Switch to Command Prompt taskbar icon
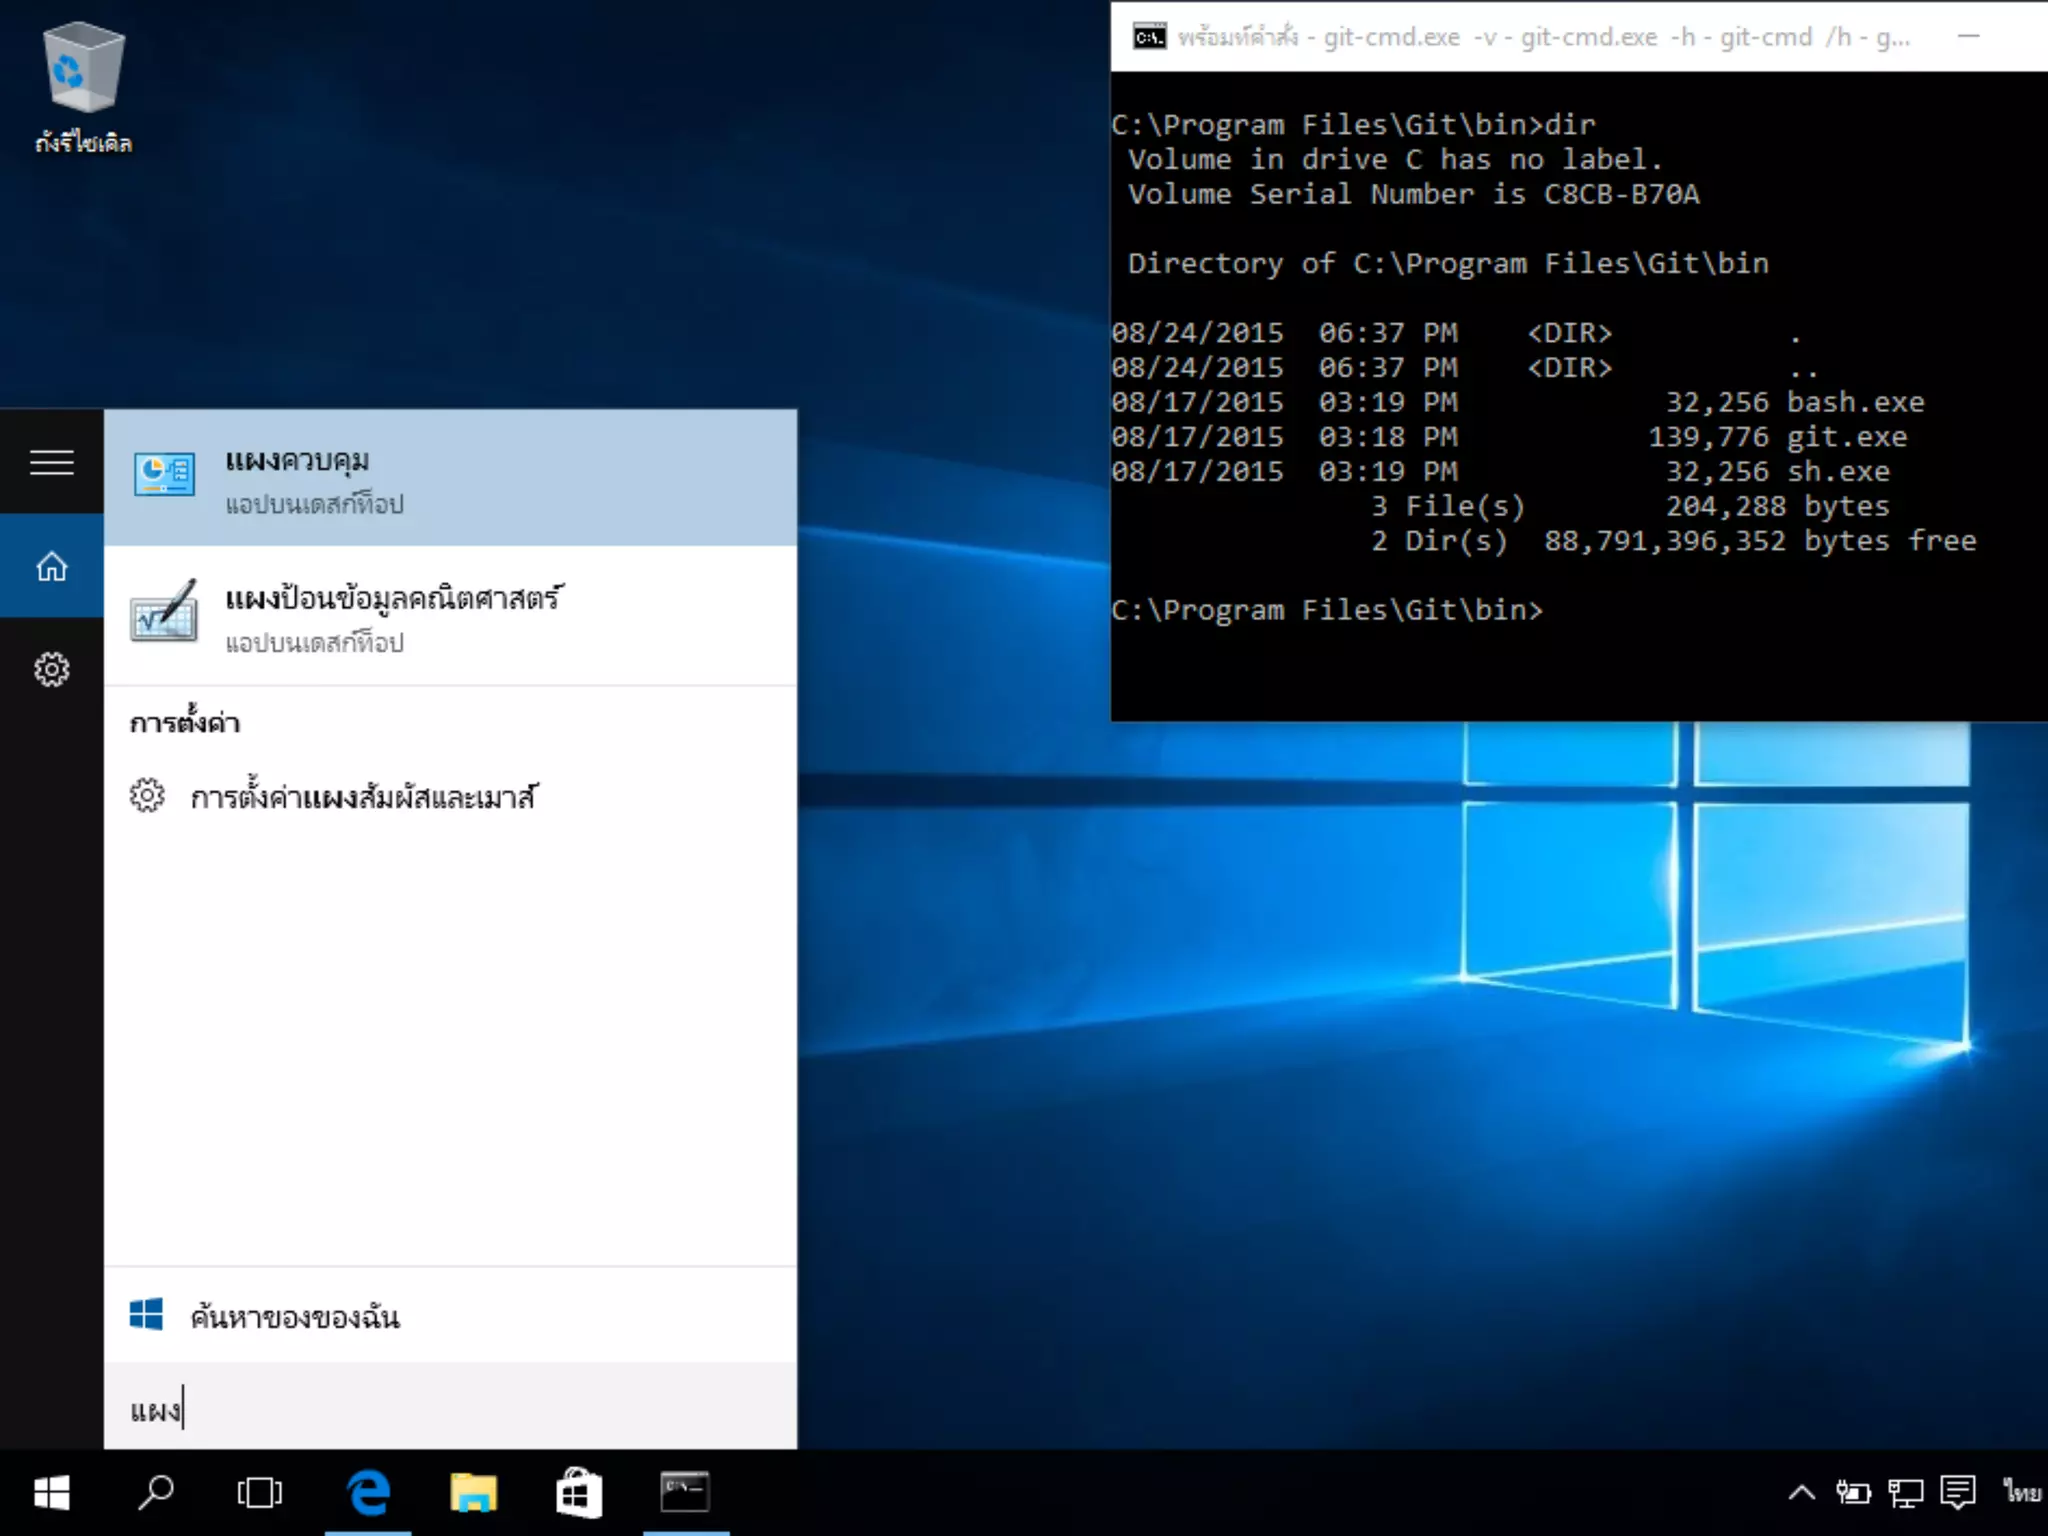The height and width of the screenshot is (1536, 2048). (685, 1493)
